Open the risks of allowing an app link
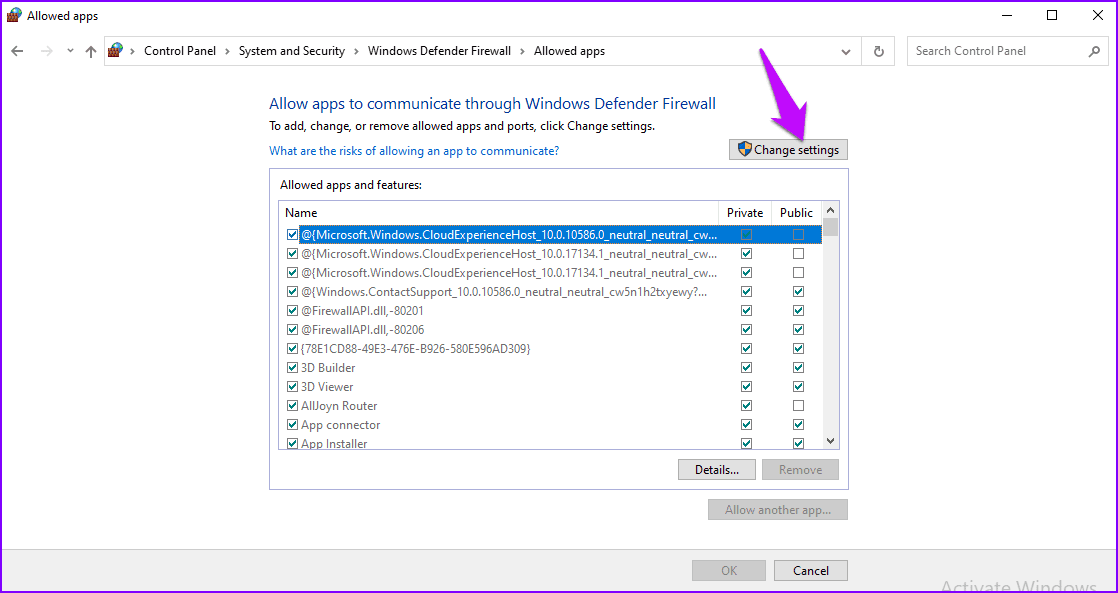Image resolution: width=1118 pixels, height=593 pixels. click(x=414, y=151)
